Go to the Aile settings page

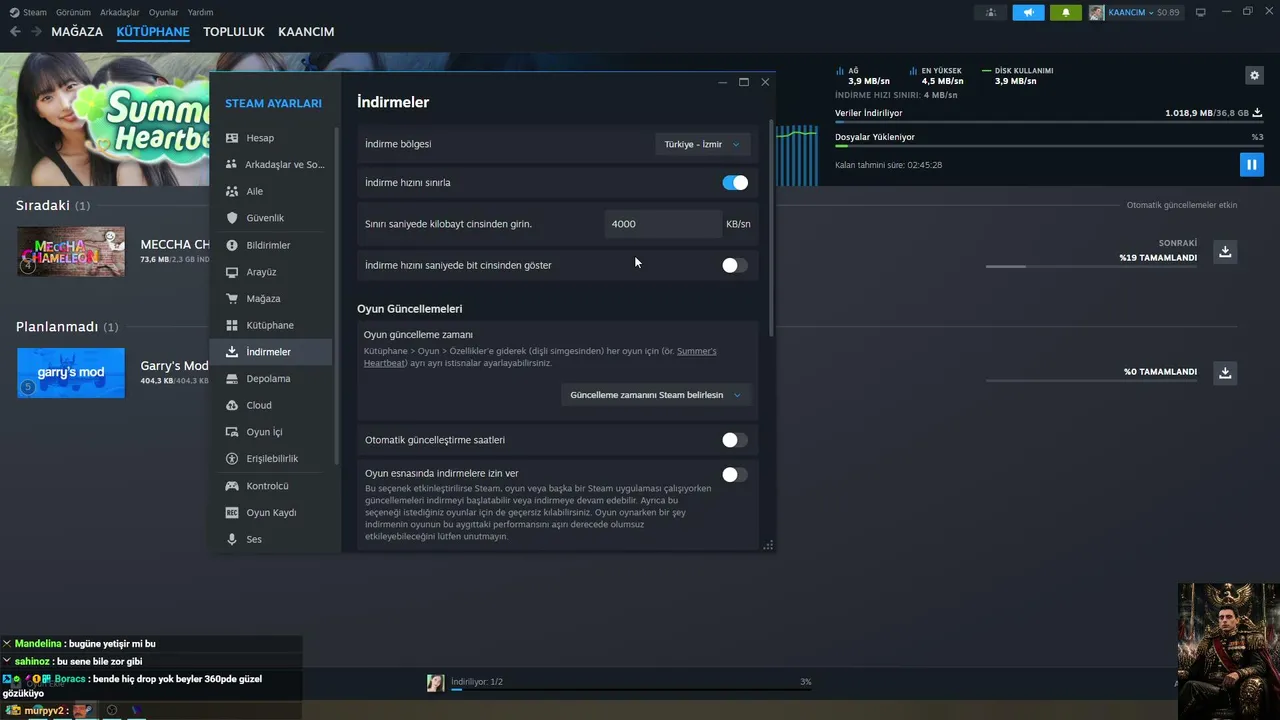point(271,191)
